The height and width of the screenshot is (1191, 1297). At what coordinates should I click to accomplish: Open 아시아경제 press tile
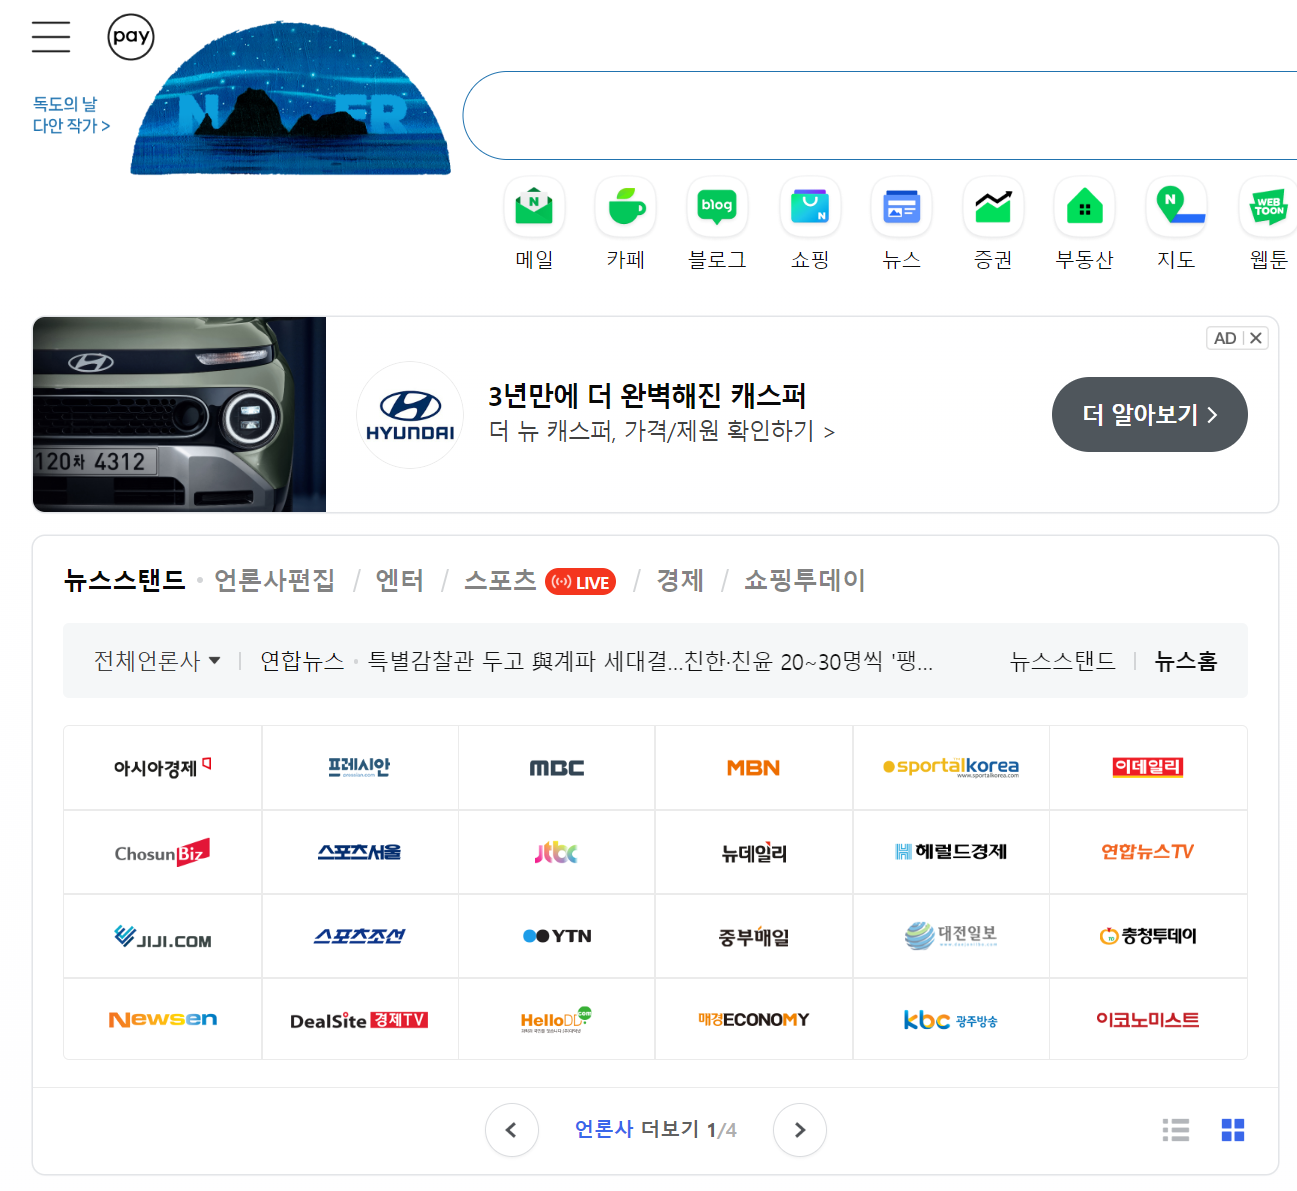[163, 768]
